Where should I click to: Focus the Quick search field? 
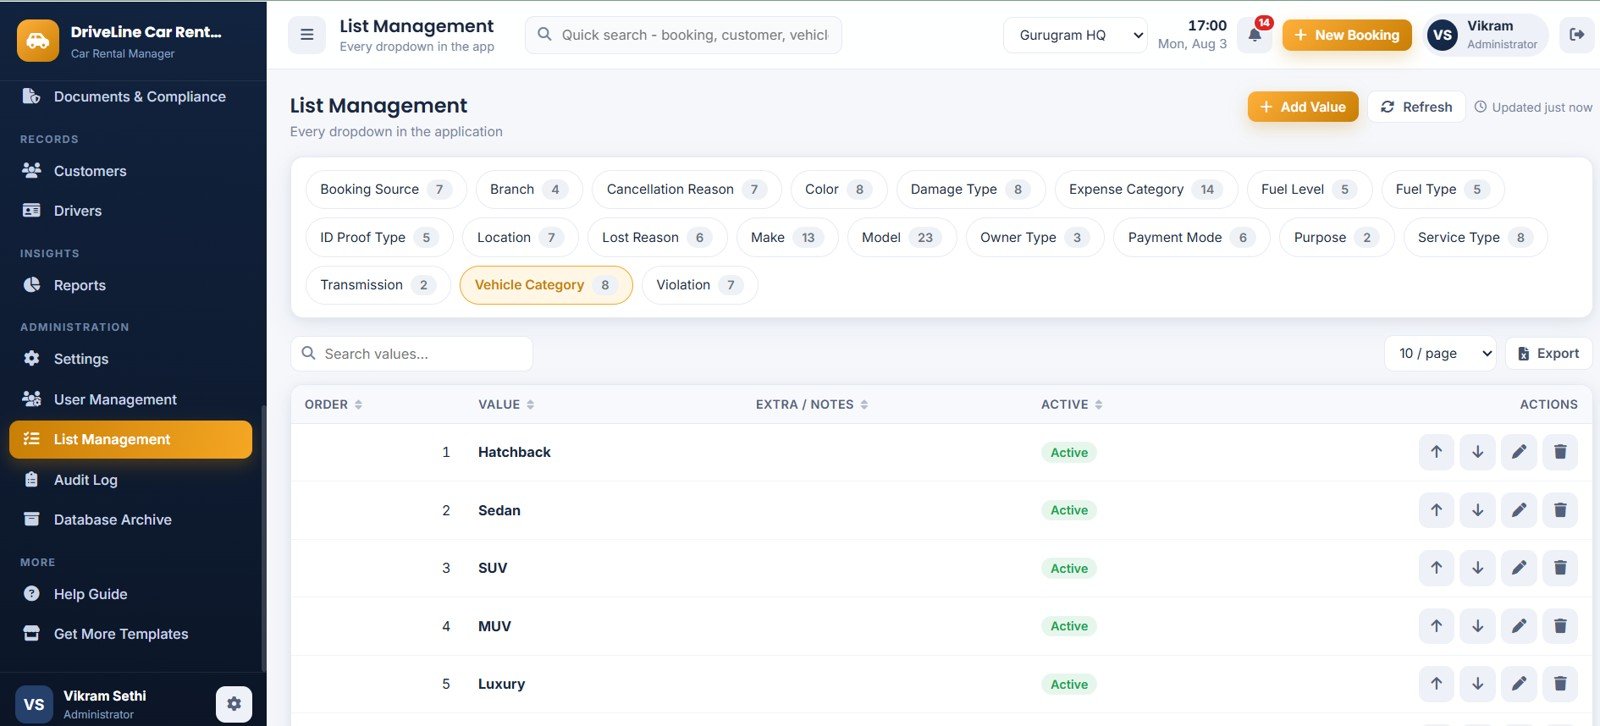tap(683, 35)
